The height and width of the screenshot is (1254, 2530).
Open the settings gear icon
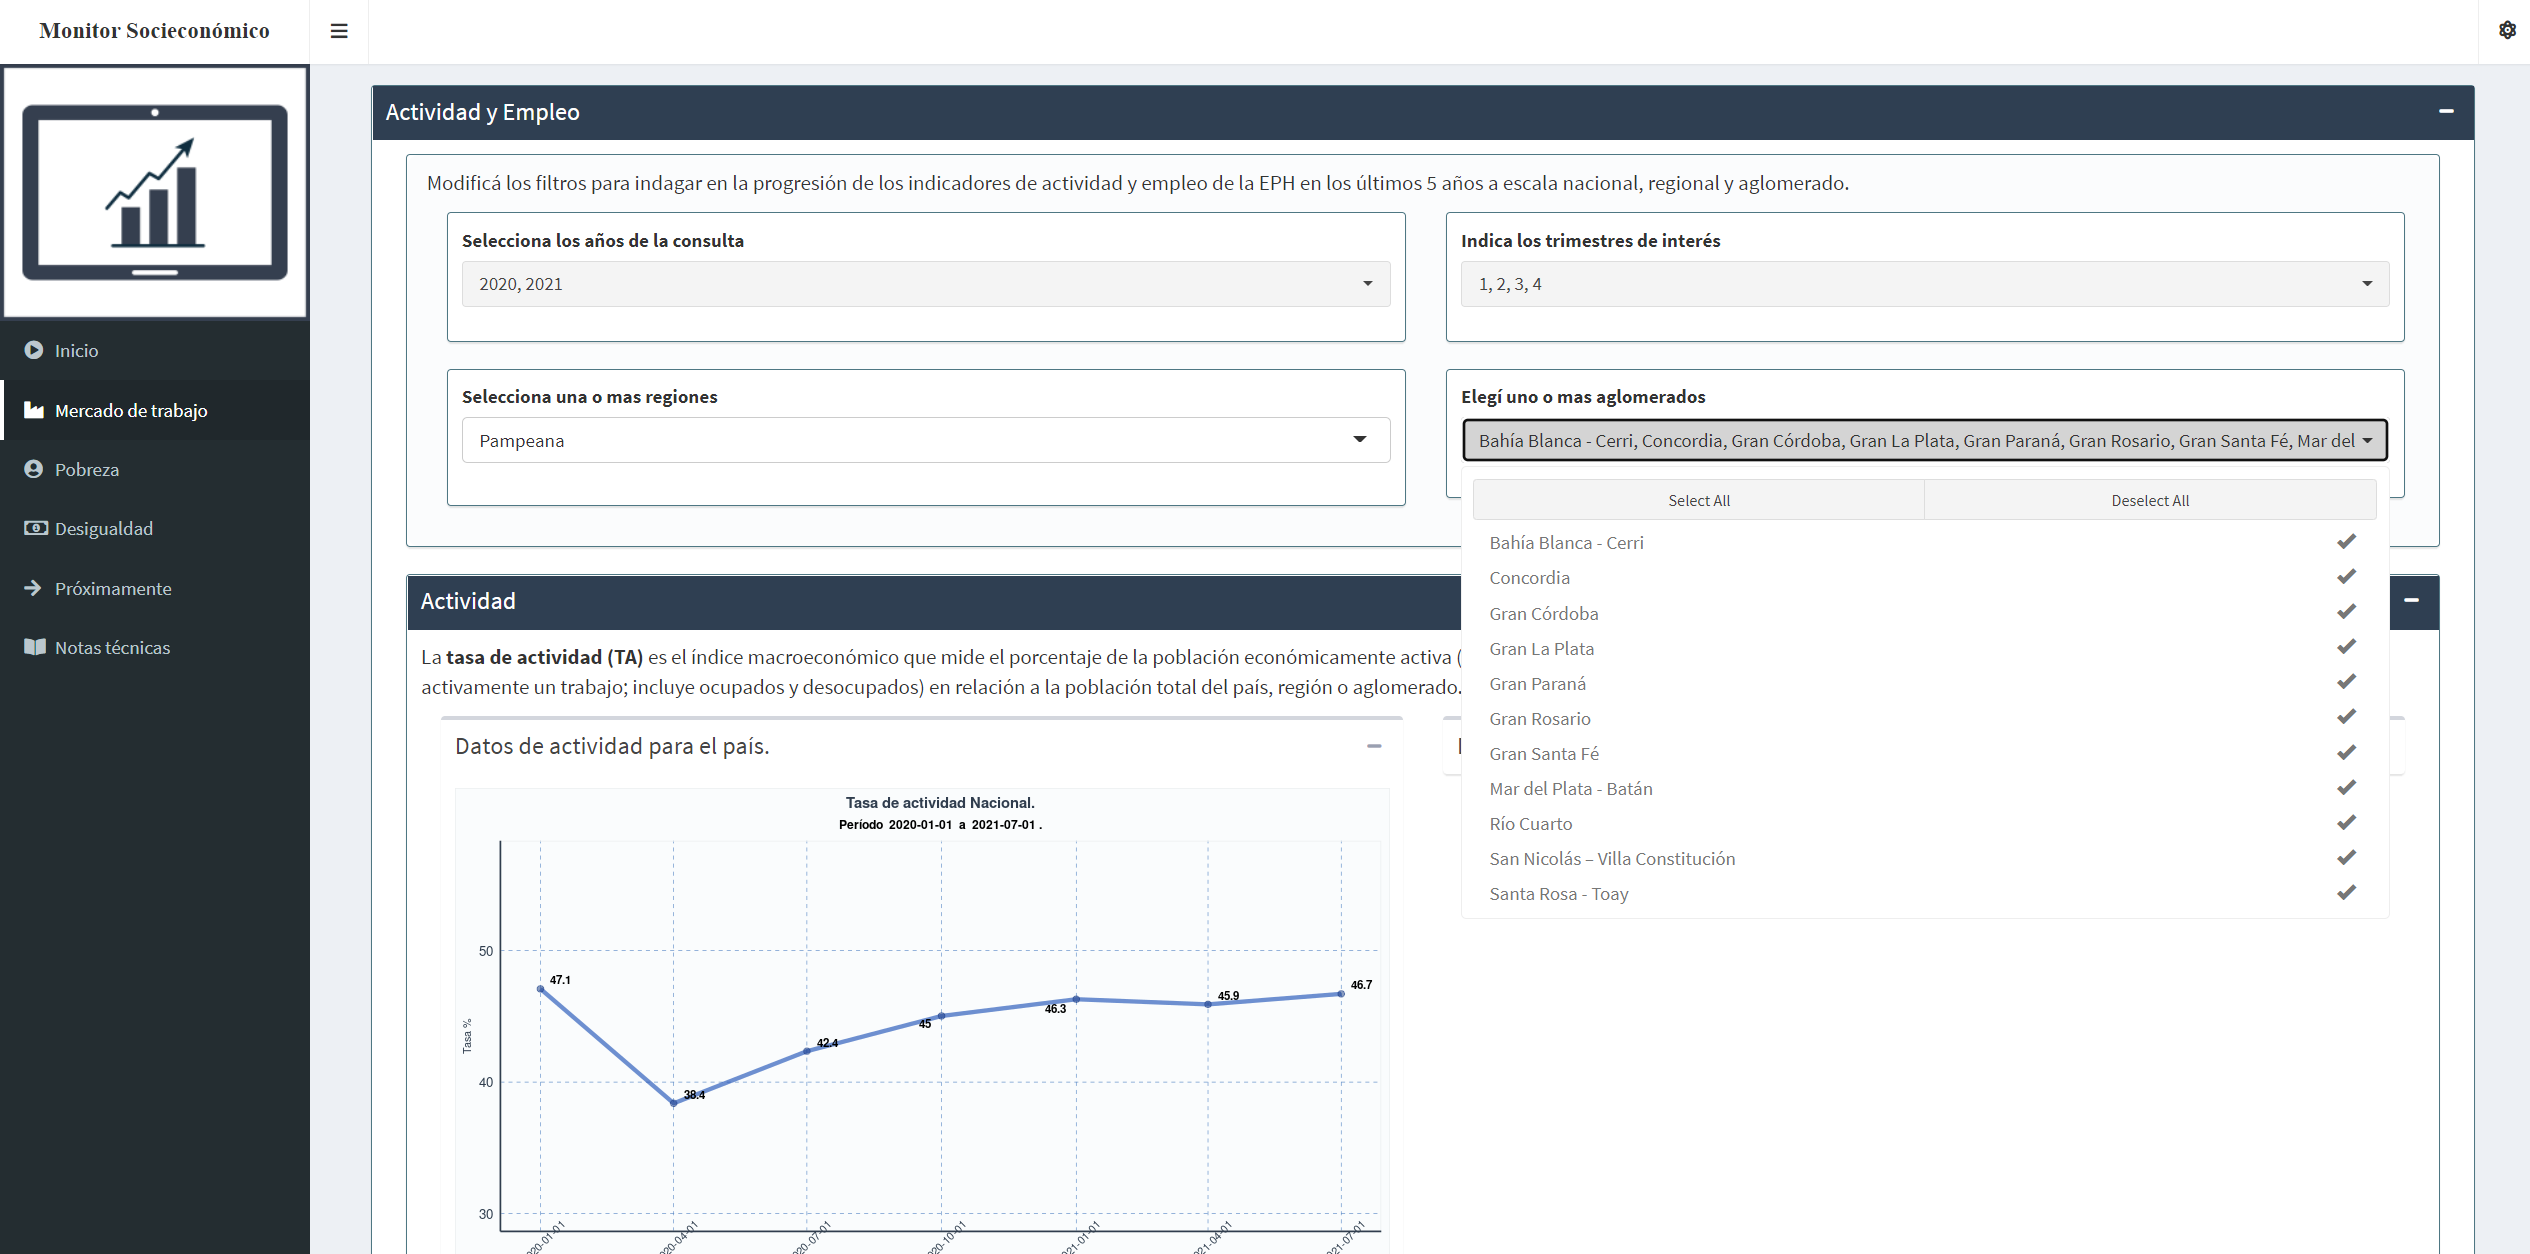pyautogui.click(x=2507, y=30)
